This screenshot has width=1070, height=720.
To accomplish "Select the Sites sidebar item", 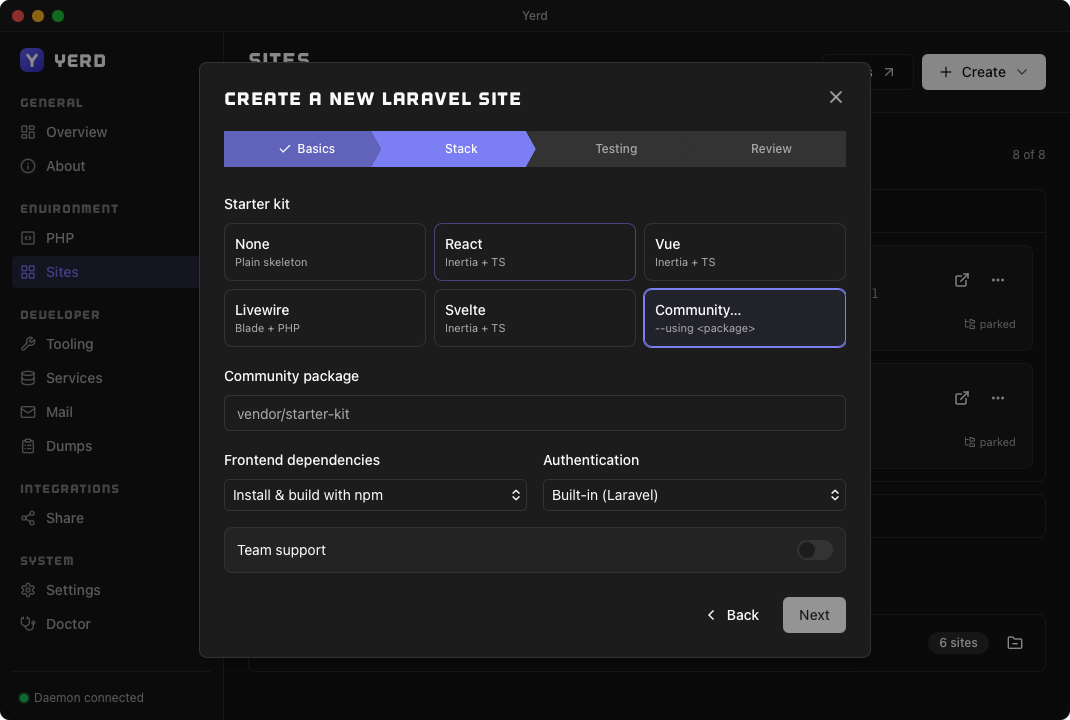I will pos(105,272).
